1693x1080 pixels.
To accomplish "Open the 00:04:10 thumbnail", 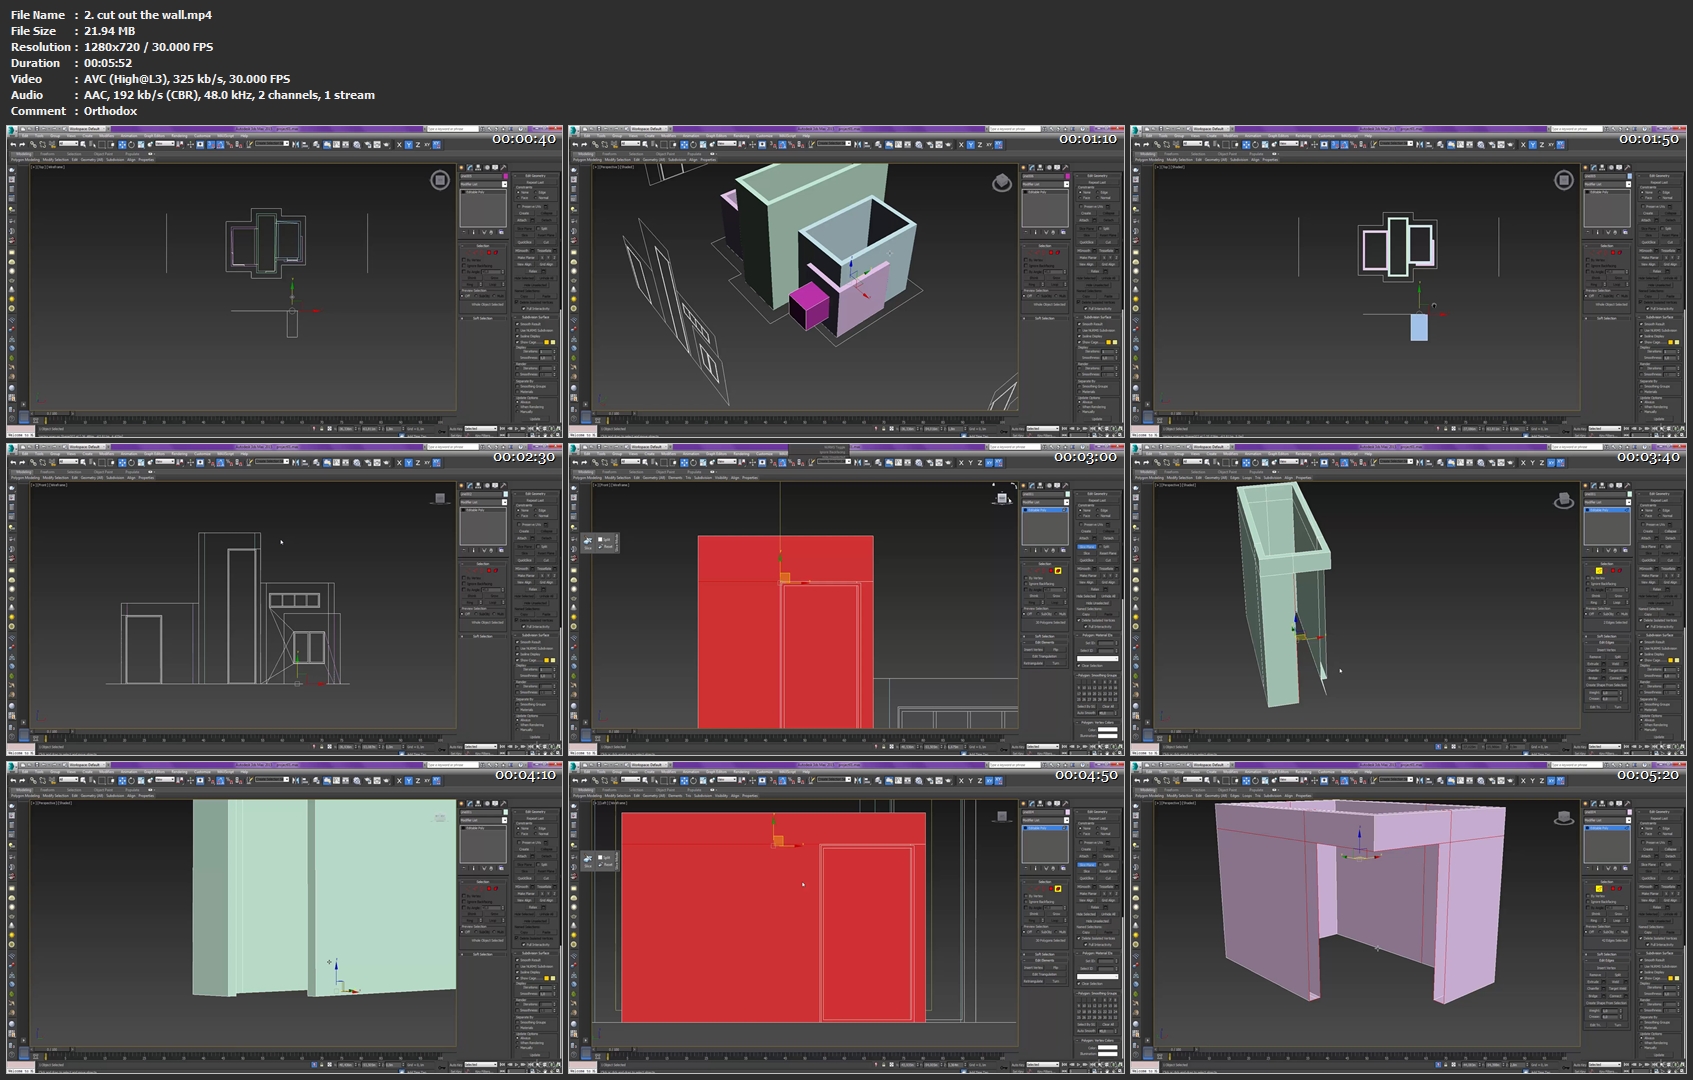I will pyautogui.click(x=285, y=917).
